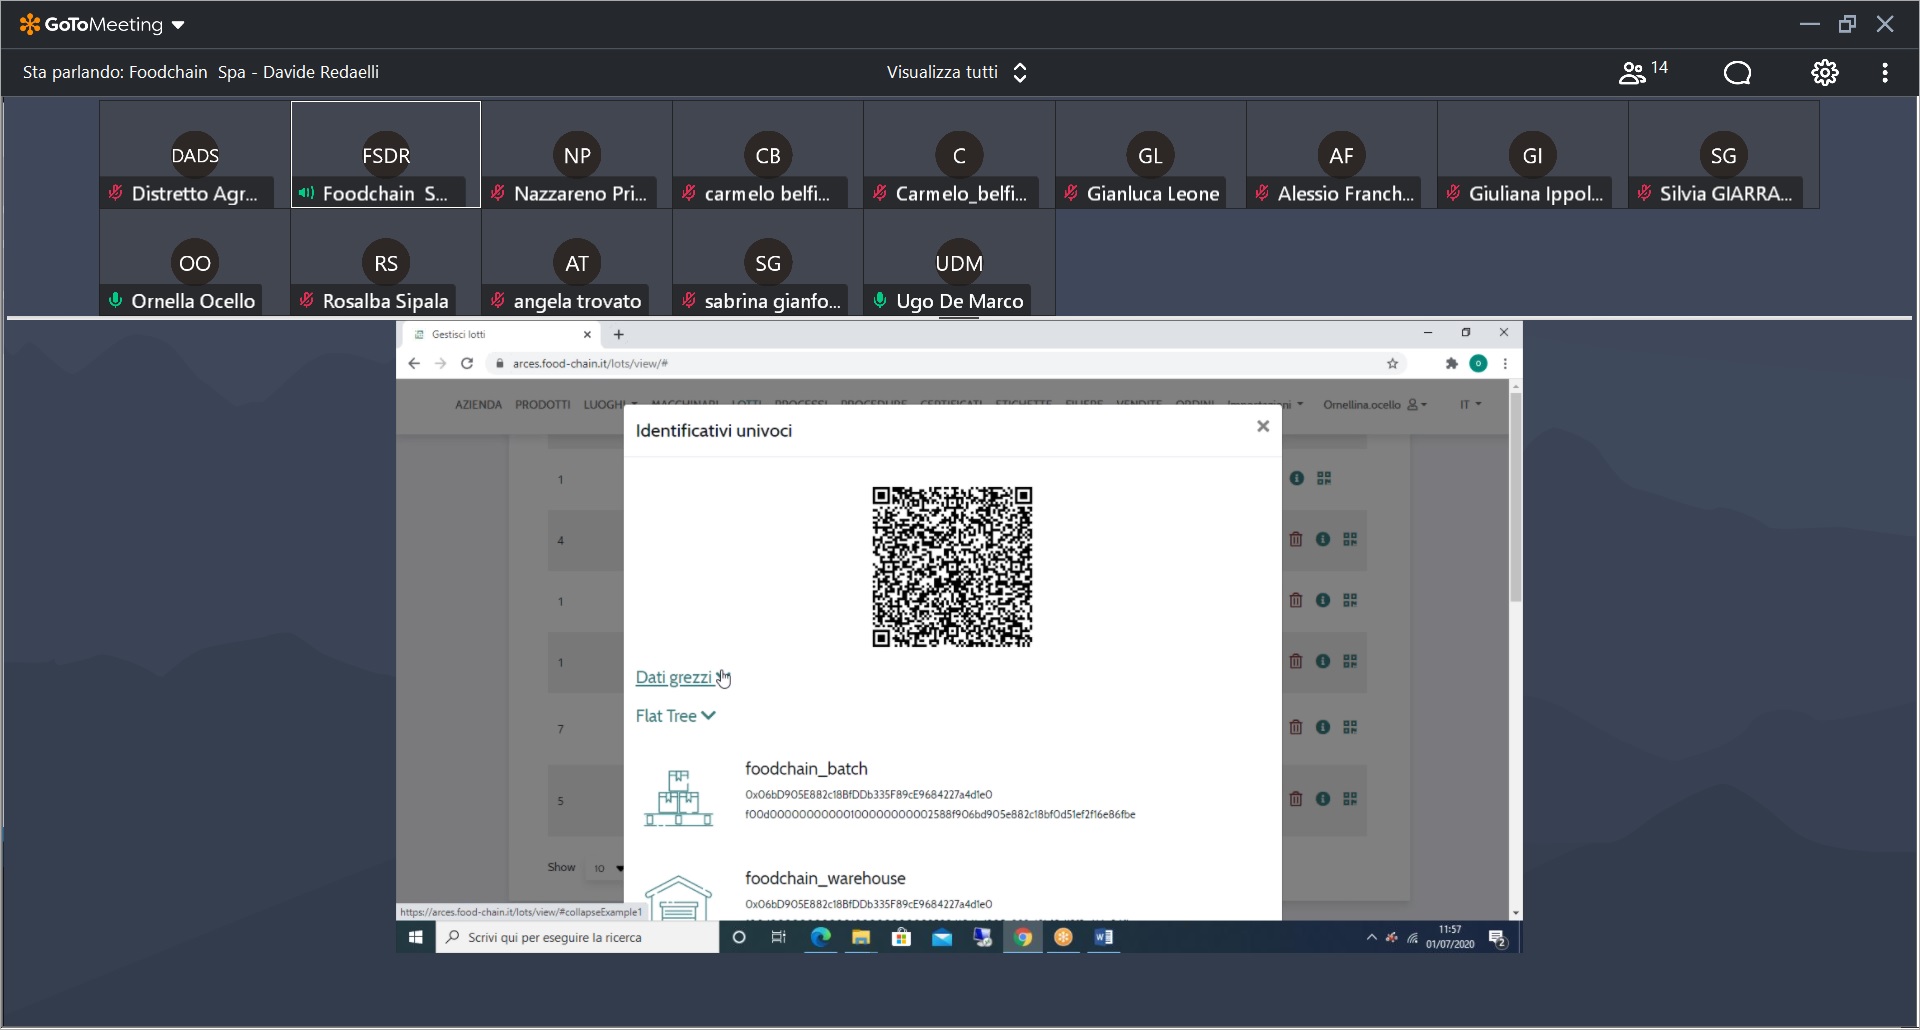This screenshot has height=1030, width=1920.
Task: Open the browser extensions puzzle icon
Action: click(x=1451, y=364)
